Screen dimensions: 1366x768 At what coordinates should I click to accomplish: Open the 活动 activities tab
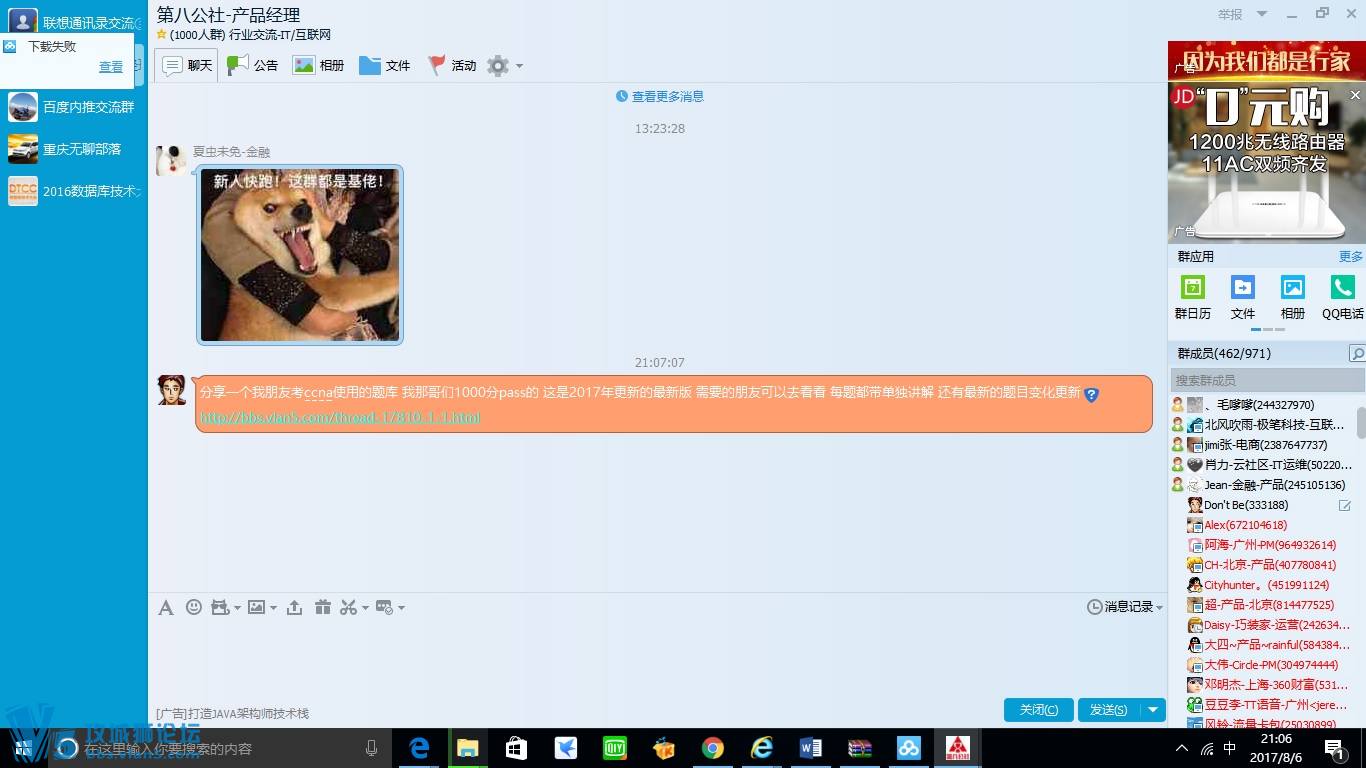pyautogui.click(x=452, y=66)
